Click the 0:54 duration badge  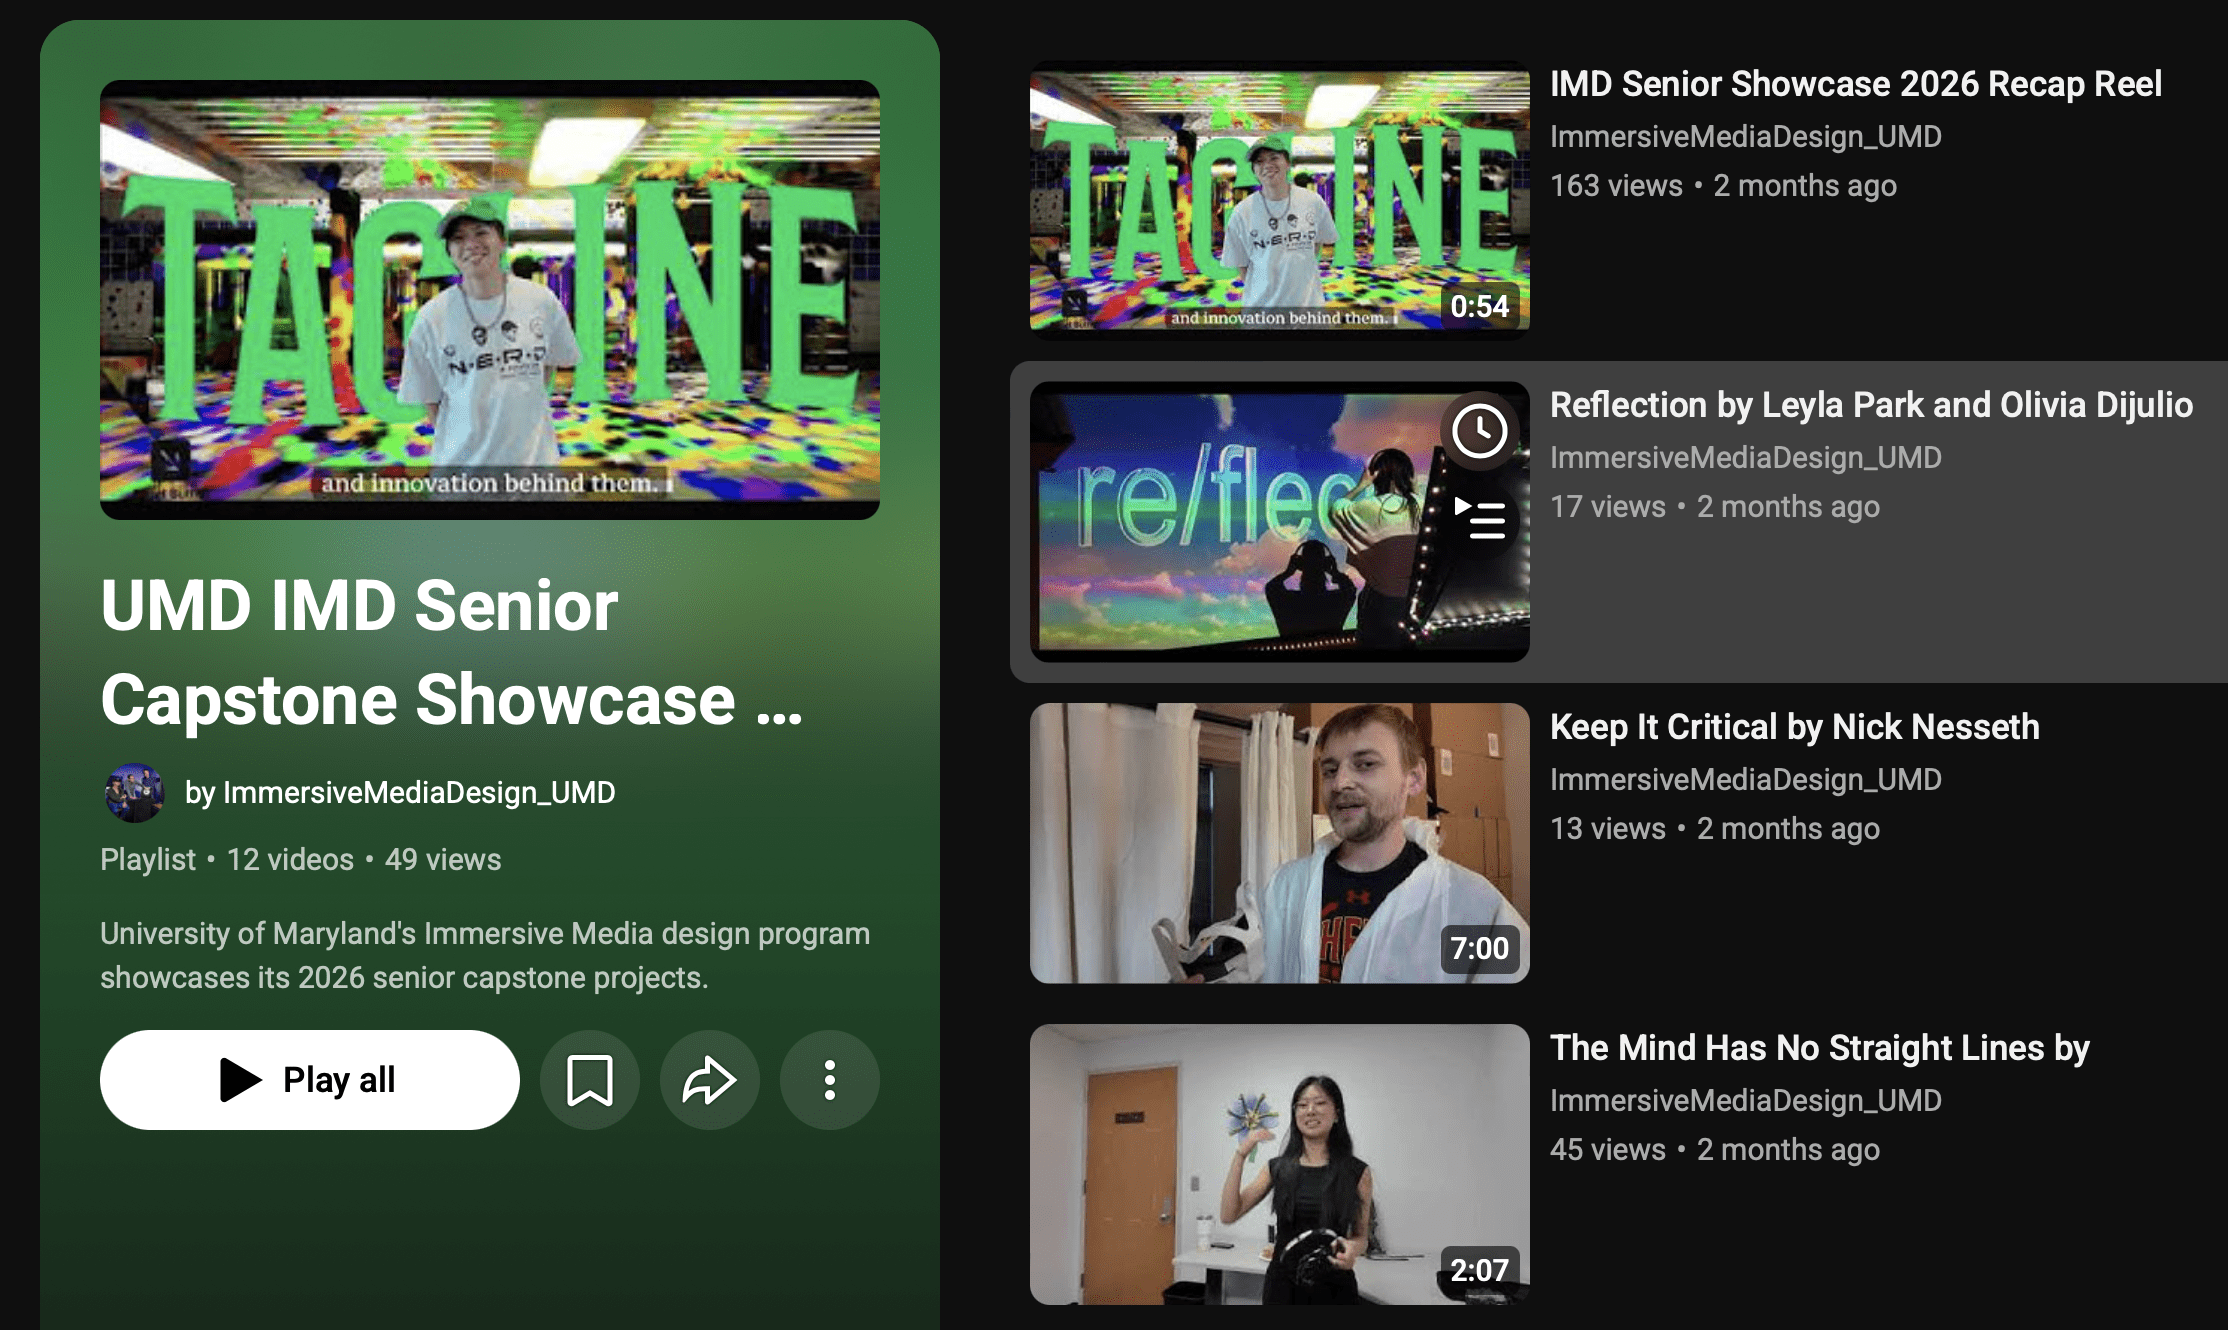pyautogui.click(x=1480, y=306)
